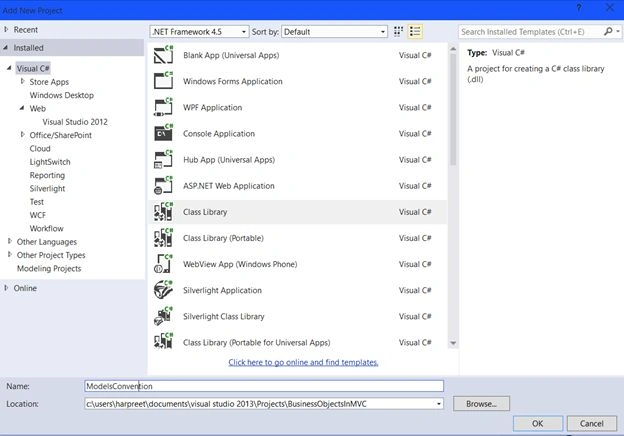Image resolution: width=624 pixels, height=436 pixels.
Task: Click the template list scroll up arrow
Action: click(453, 49)
